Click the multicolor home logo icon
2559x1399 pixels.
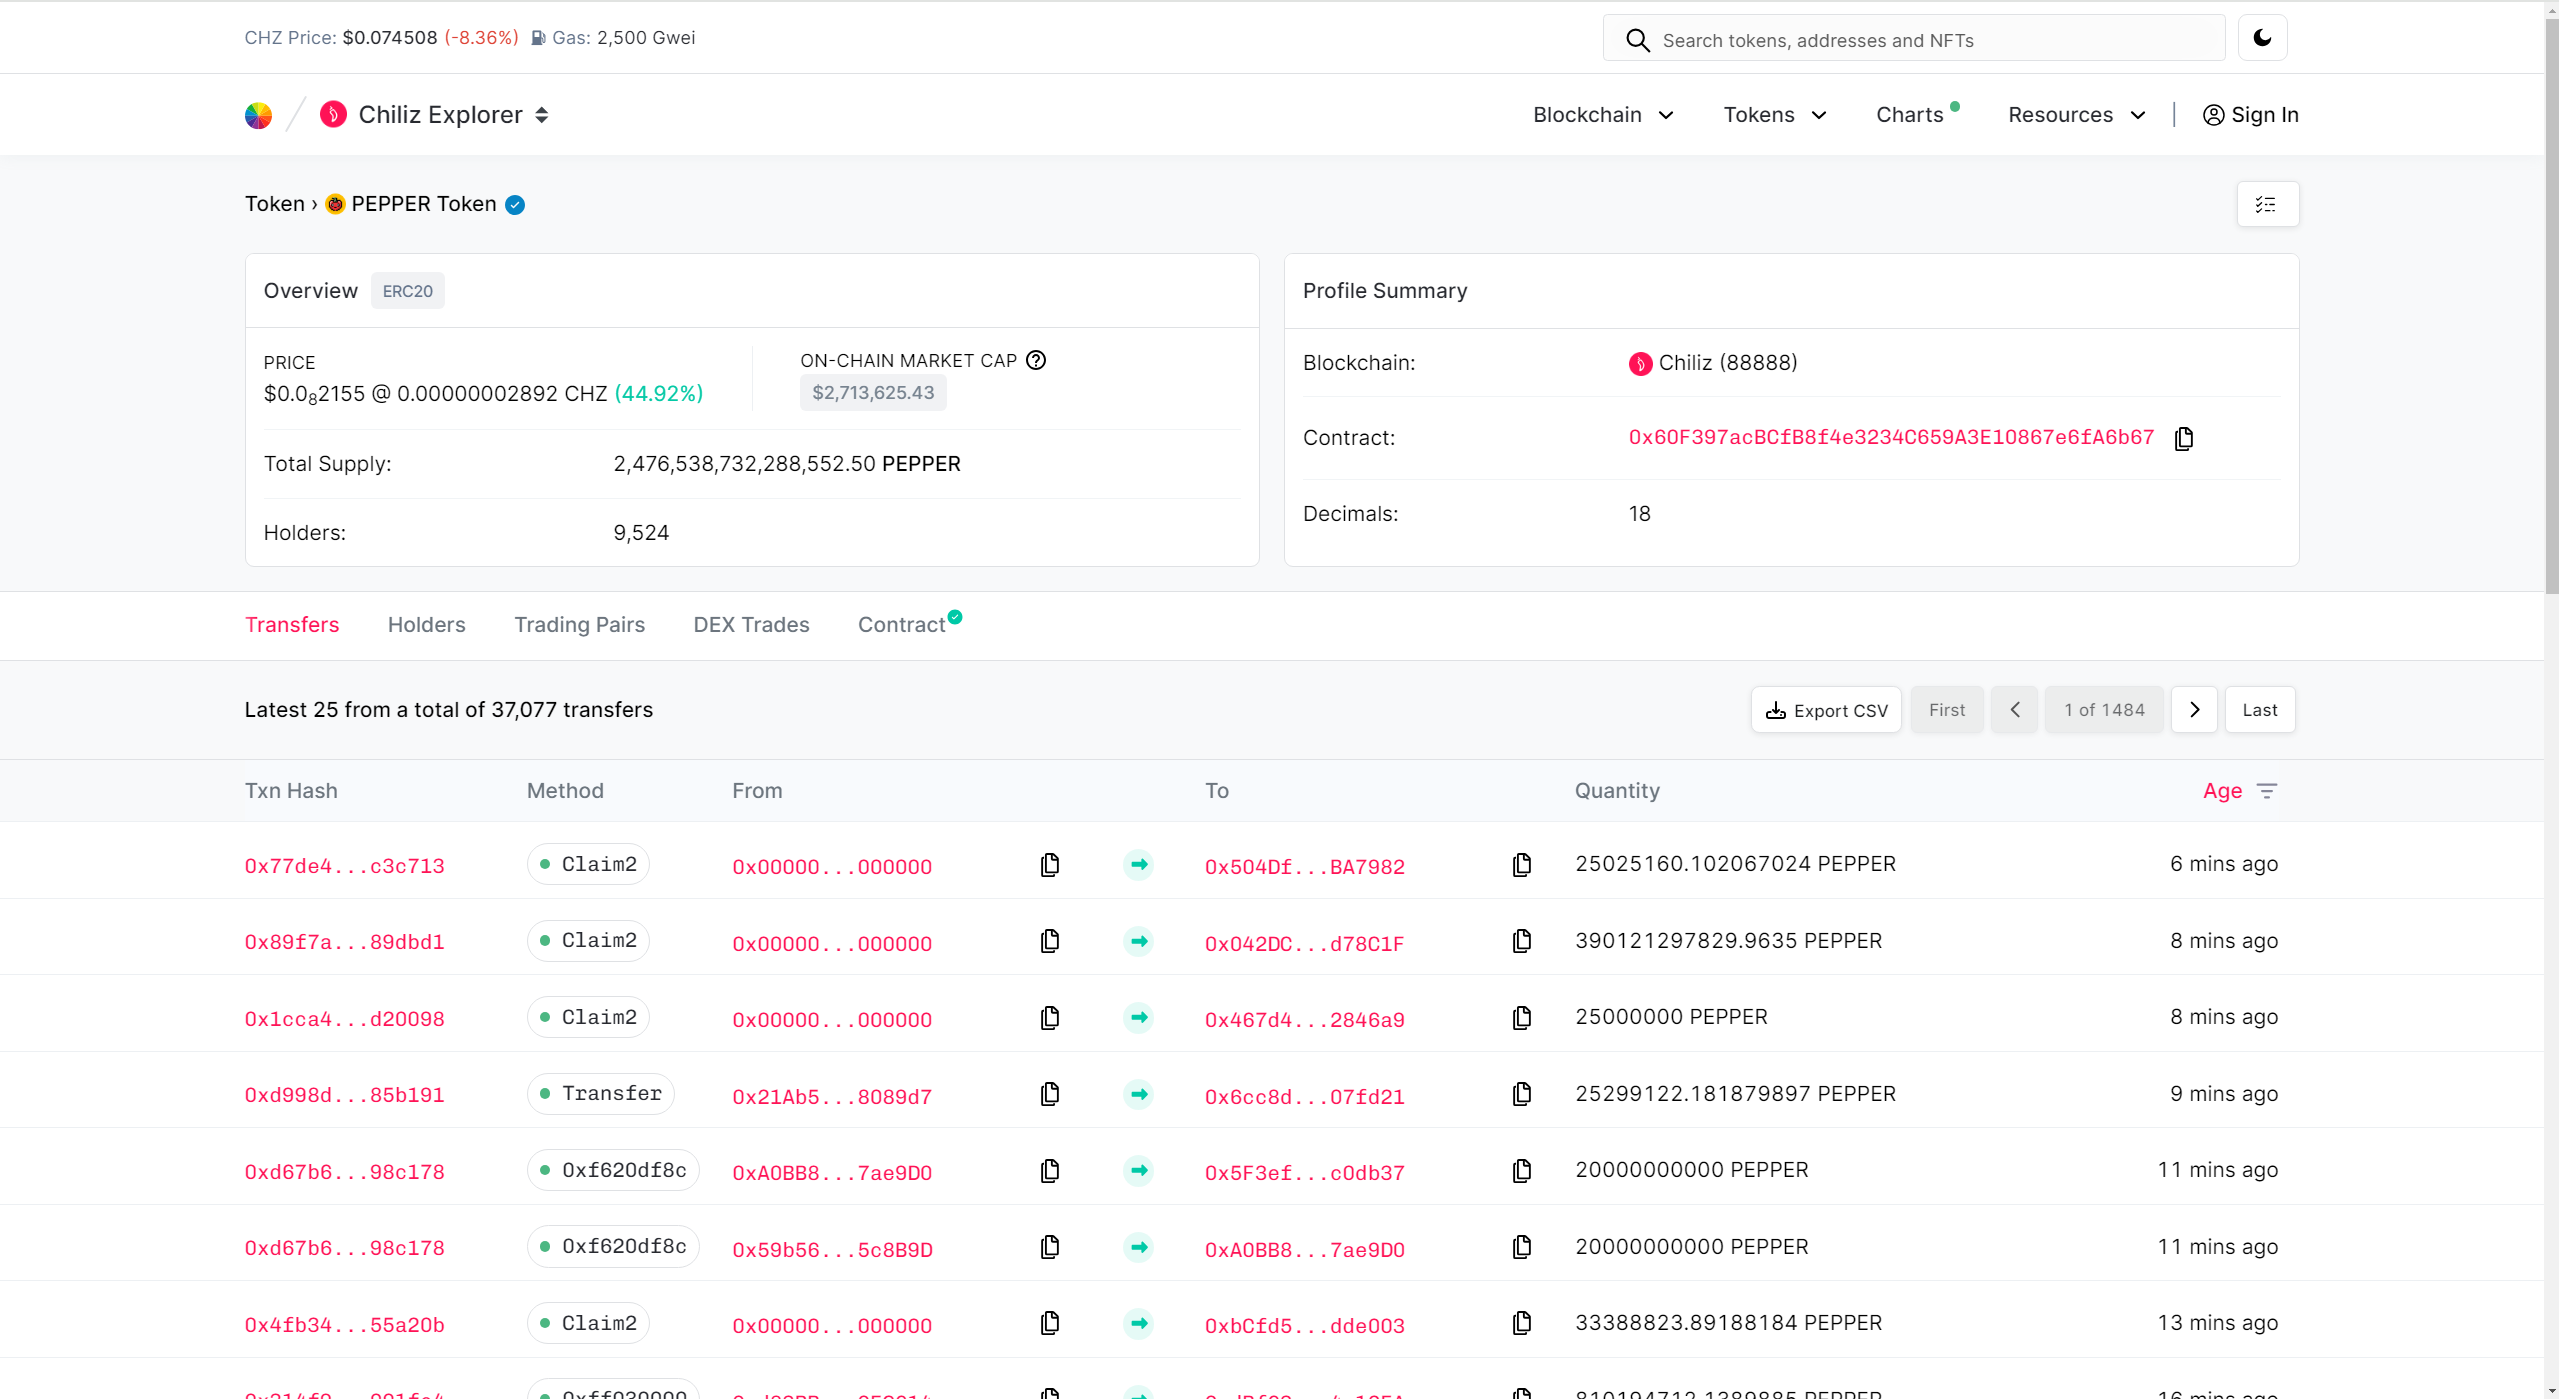click(x=258, y=115)
